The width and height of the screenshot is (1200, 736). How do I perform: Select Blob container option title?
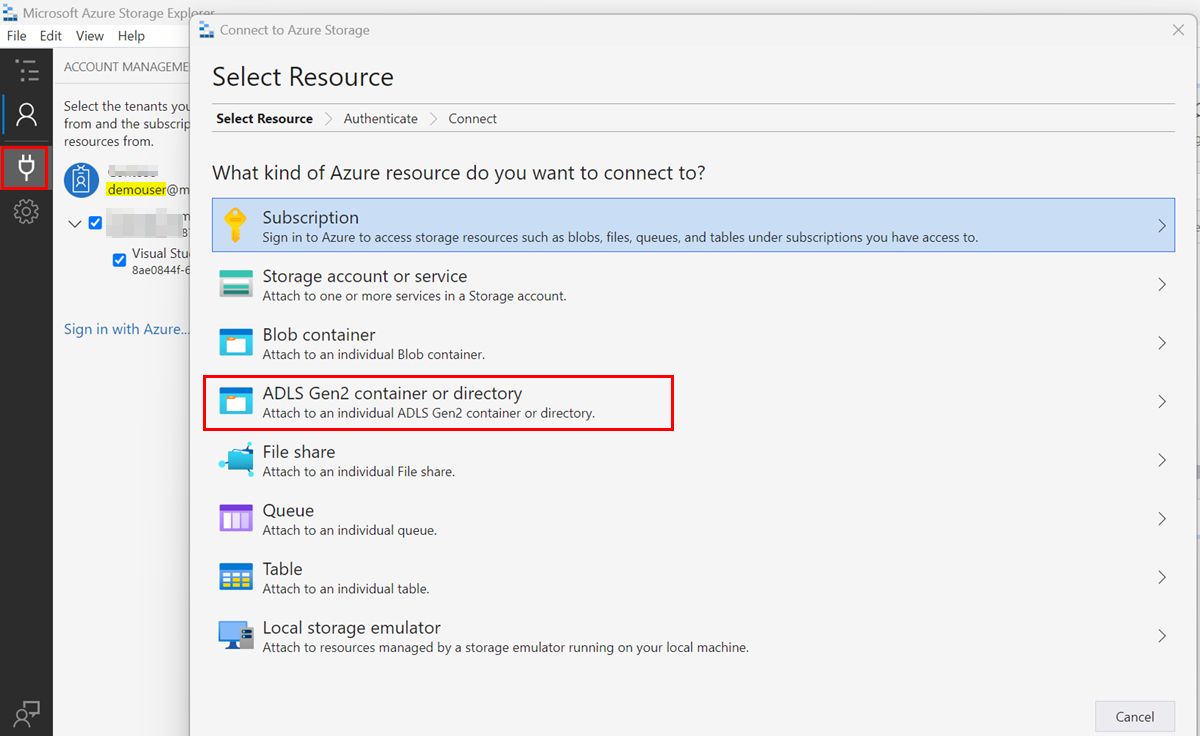click(319, 335)
